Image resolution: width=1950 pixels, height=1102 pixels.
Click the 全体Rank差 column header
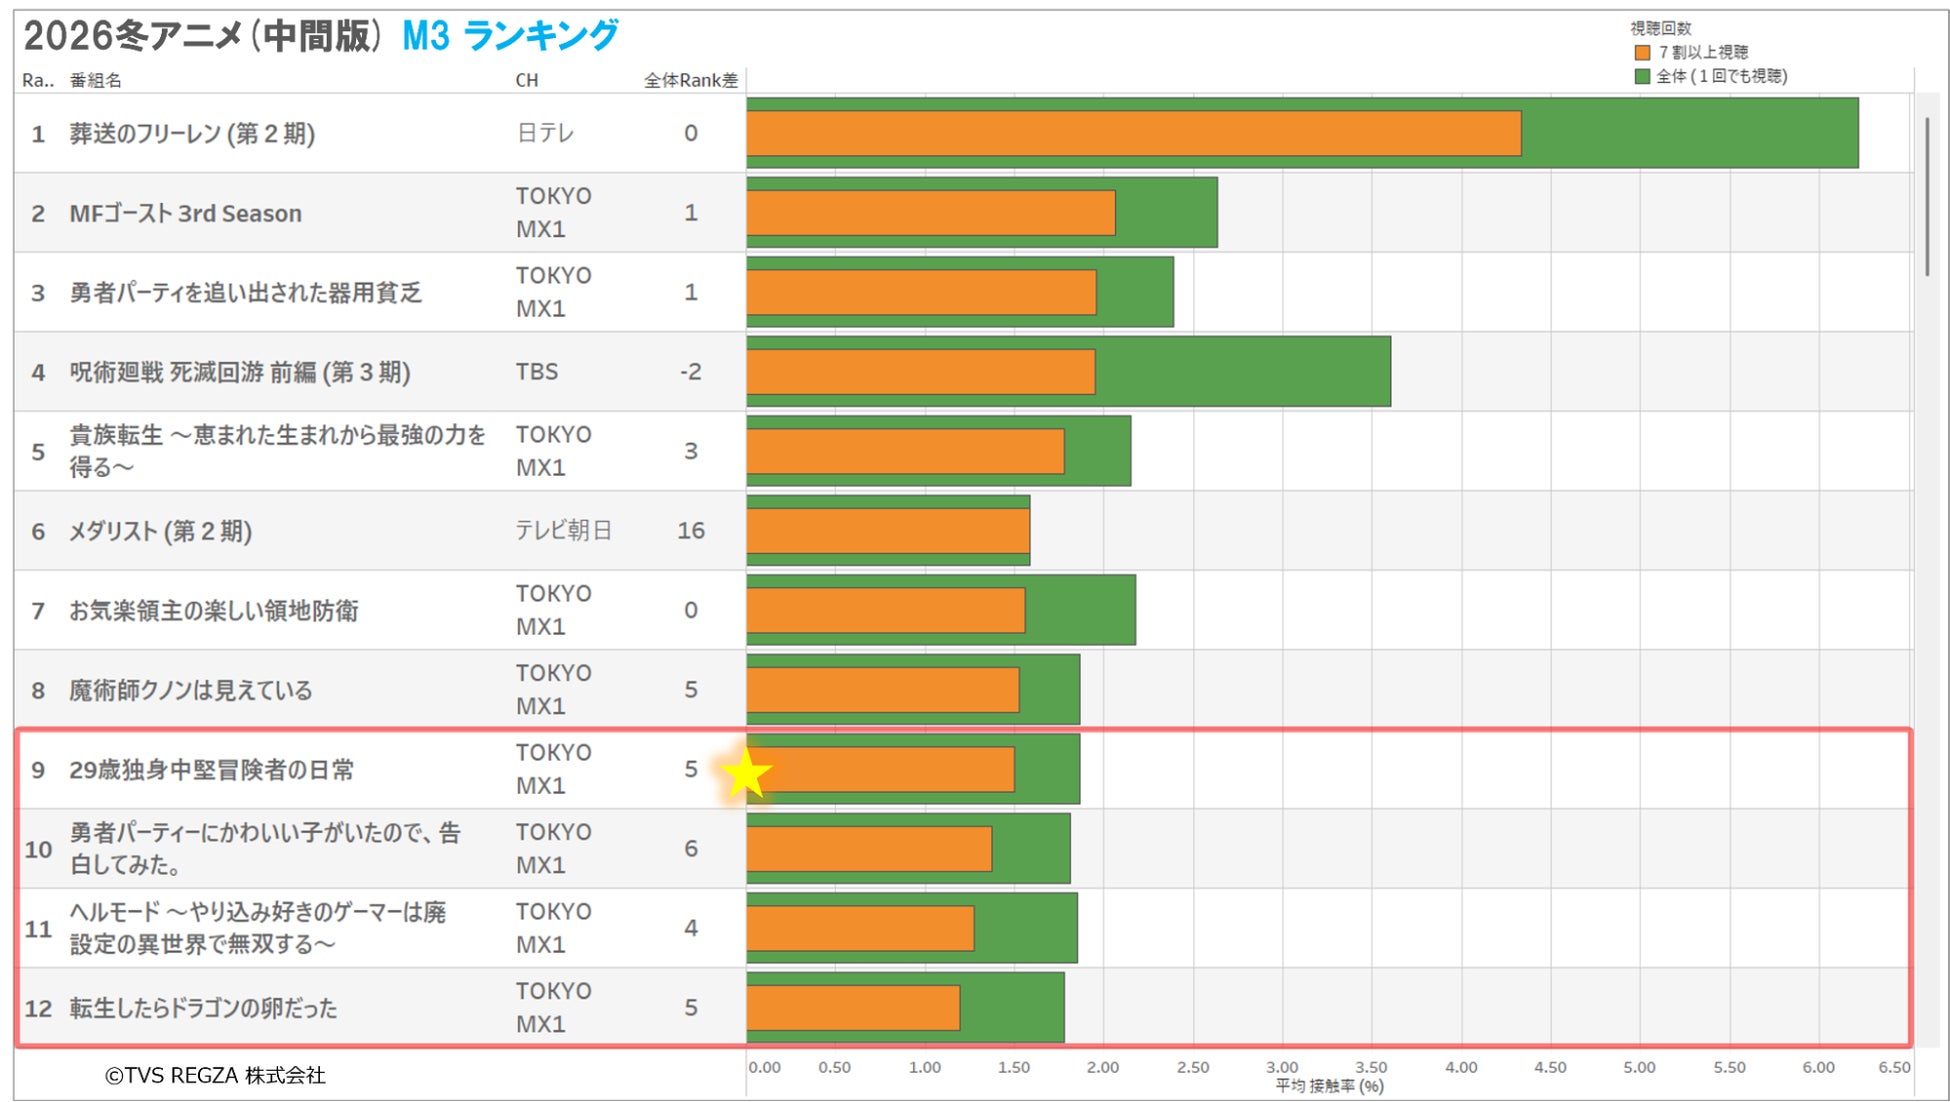pyautogui.click(x=690, y=81)
